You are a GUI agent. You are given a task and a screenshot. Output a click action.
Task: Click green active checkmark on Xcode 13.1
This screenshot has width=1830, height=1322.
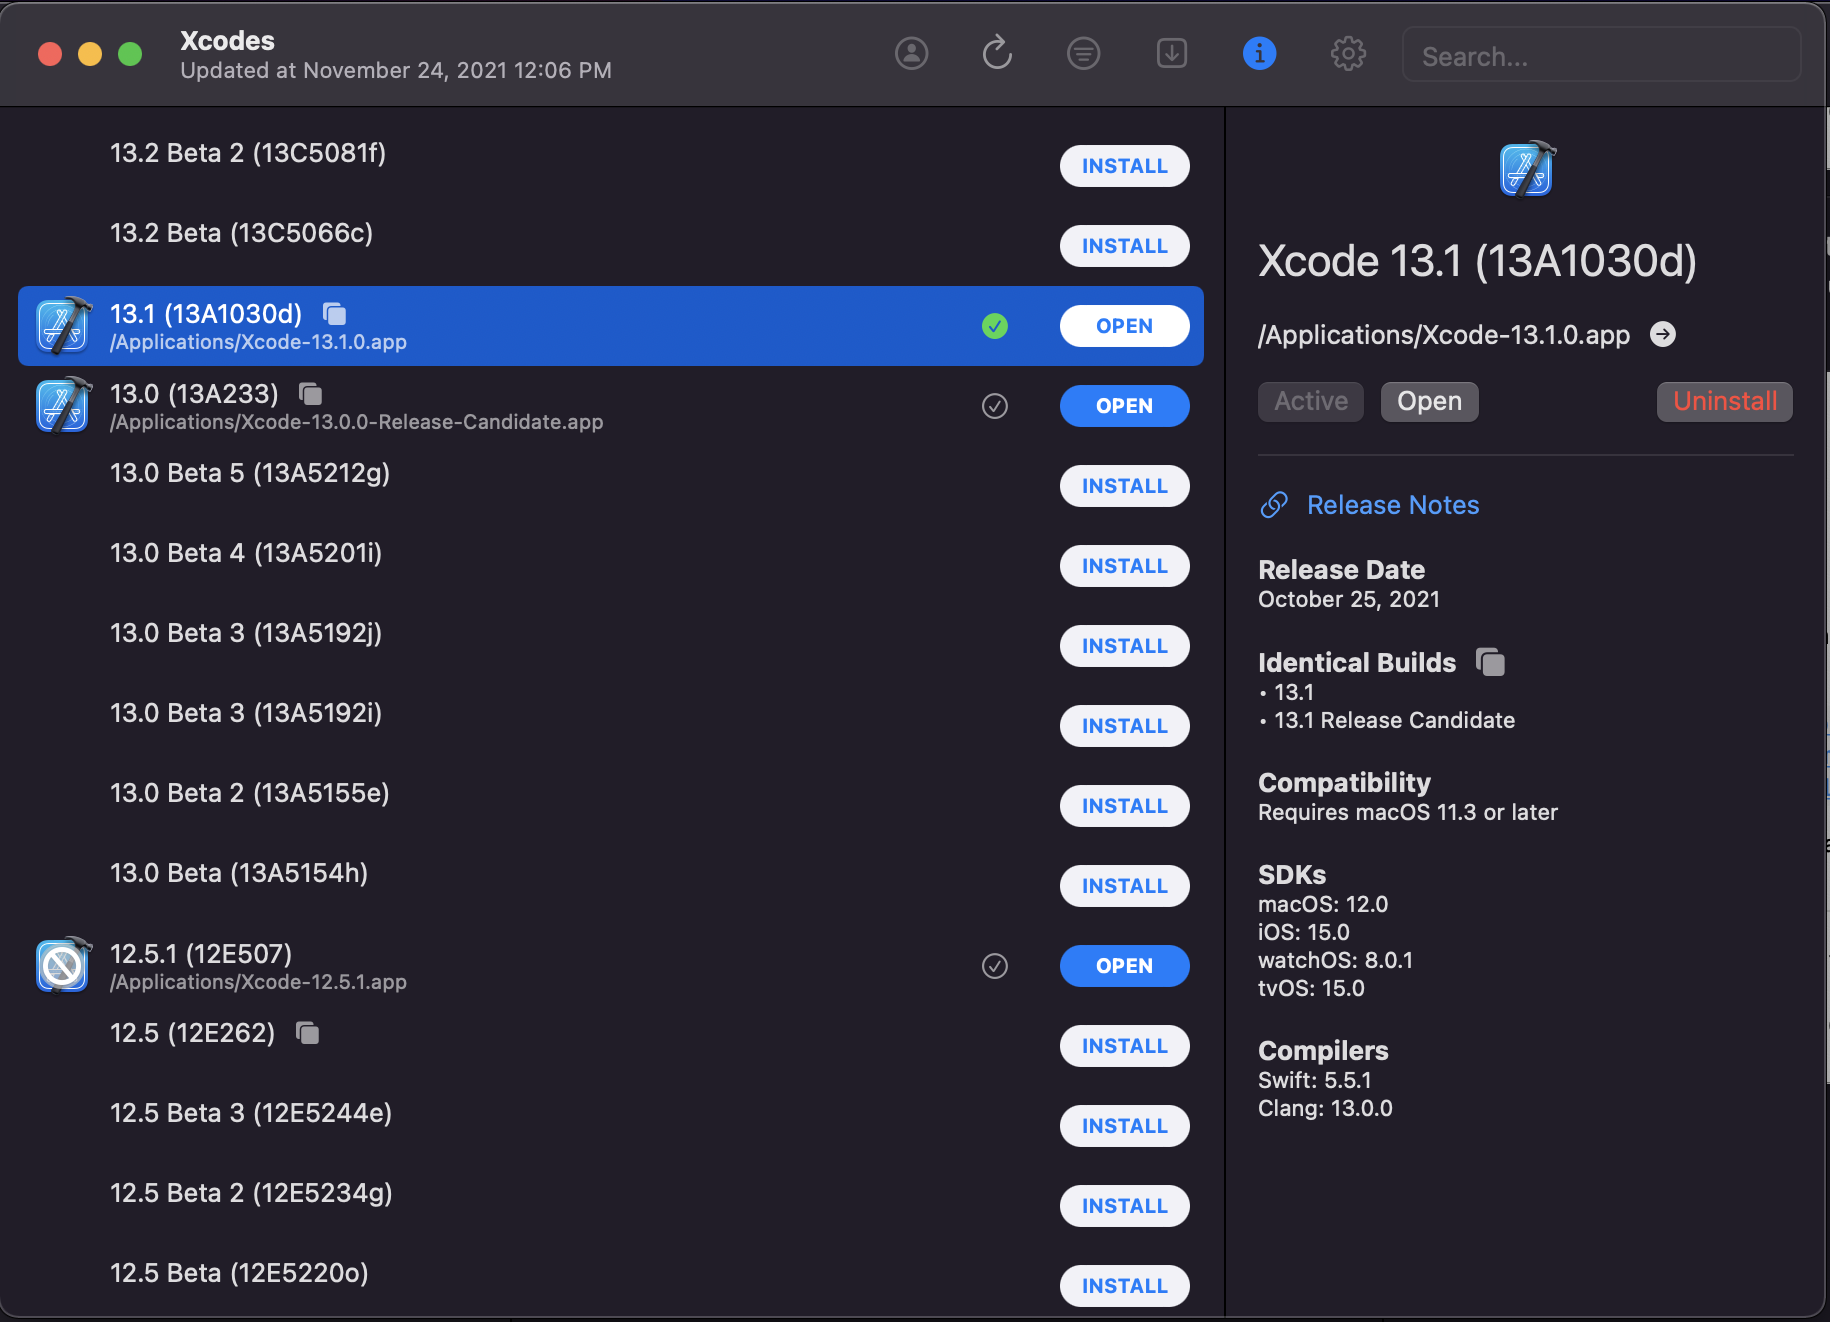[994, 326]
